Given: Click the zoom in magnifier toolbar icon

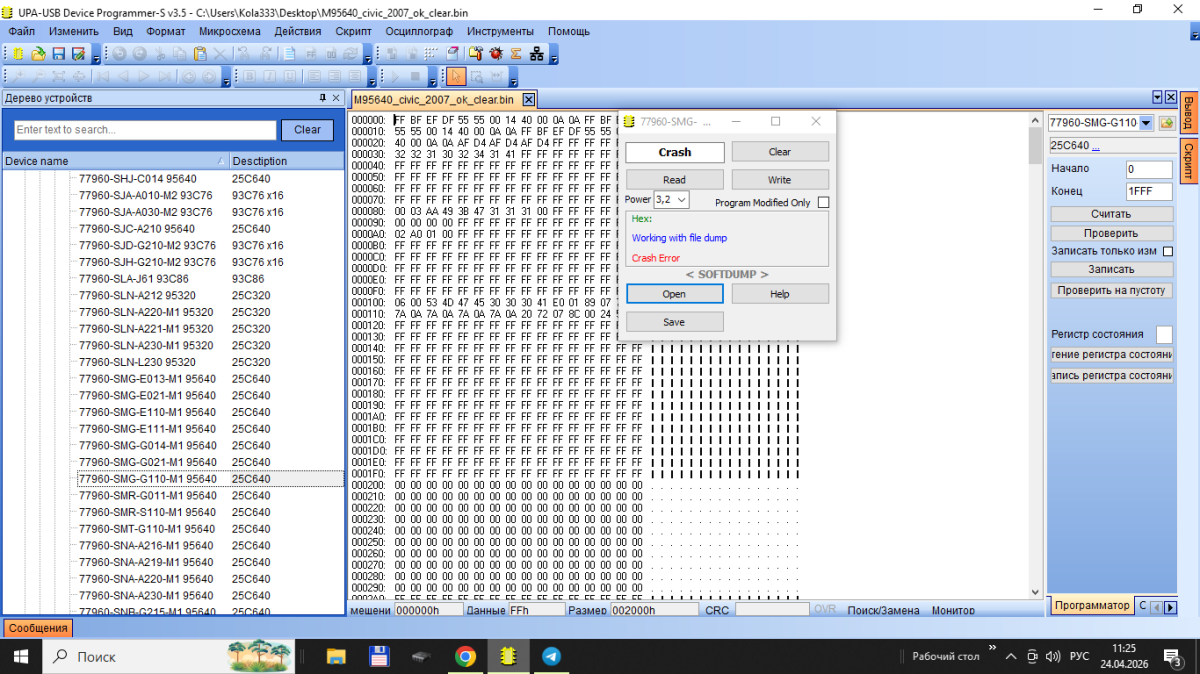Looking at the screenshot, I should [19, 76].
